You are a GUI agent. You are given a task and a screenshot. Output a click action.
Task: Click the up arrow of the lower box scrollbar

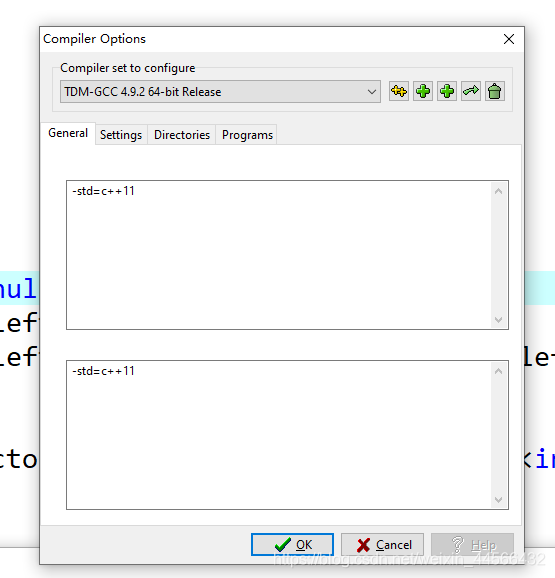coord(499,371)
